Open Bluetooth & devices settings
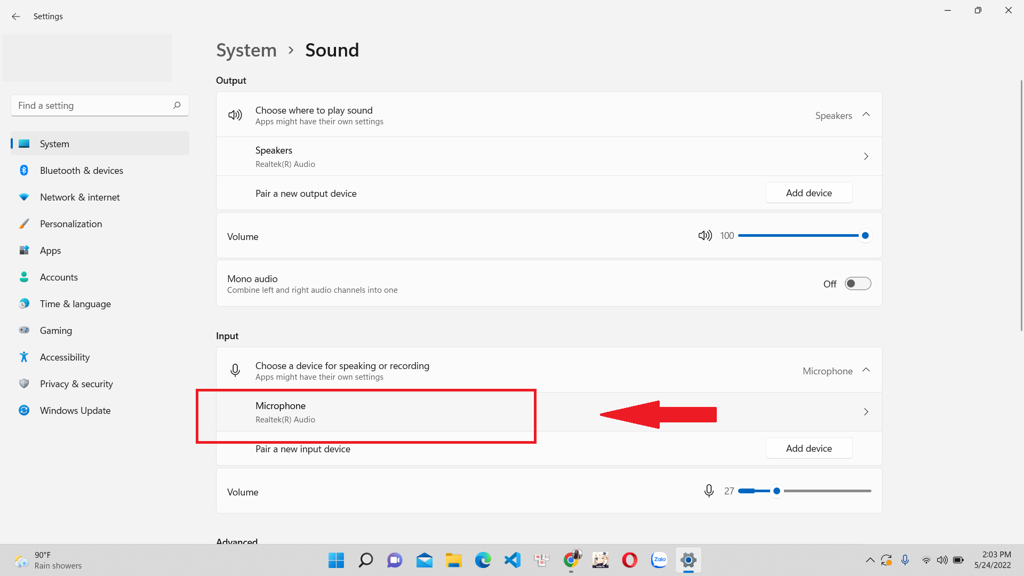The image size is (1024, 576). (100, 170)
